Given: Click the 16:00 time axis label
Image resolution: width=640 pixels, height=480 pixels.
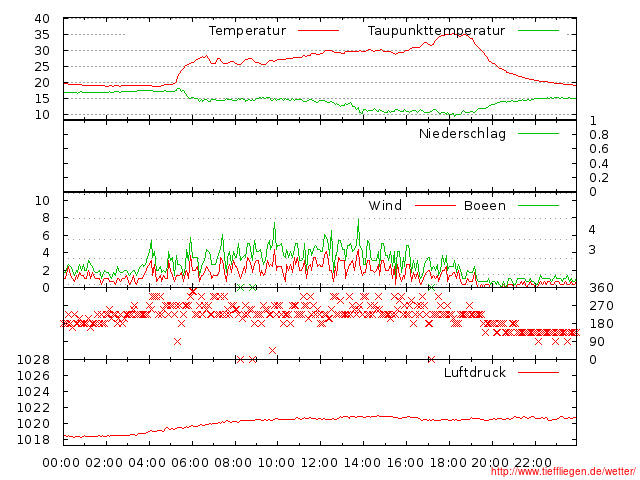Looking at the screenshot, I should pos(405,463).
